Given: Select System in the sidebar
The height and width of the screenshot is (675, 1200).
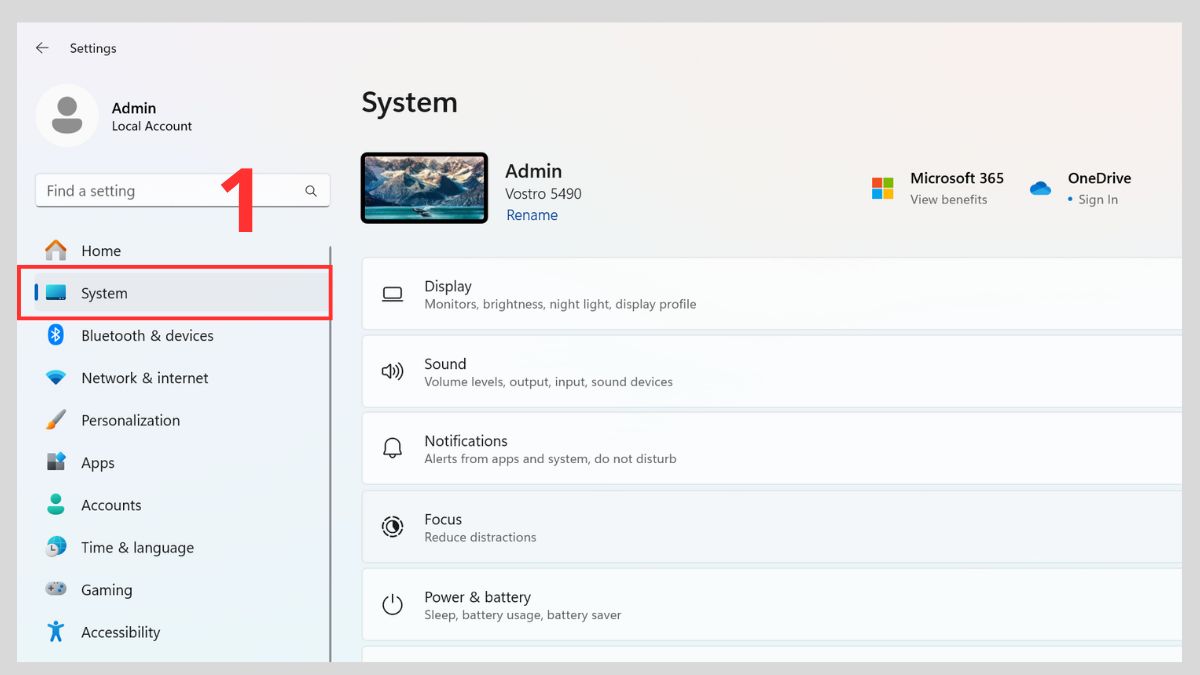Looking at the screenshot, I should (104, 293).
